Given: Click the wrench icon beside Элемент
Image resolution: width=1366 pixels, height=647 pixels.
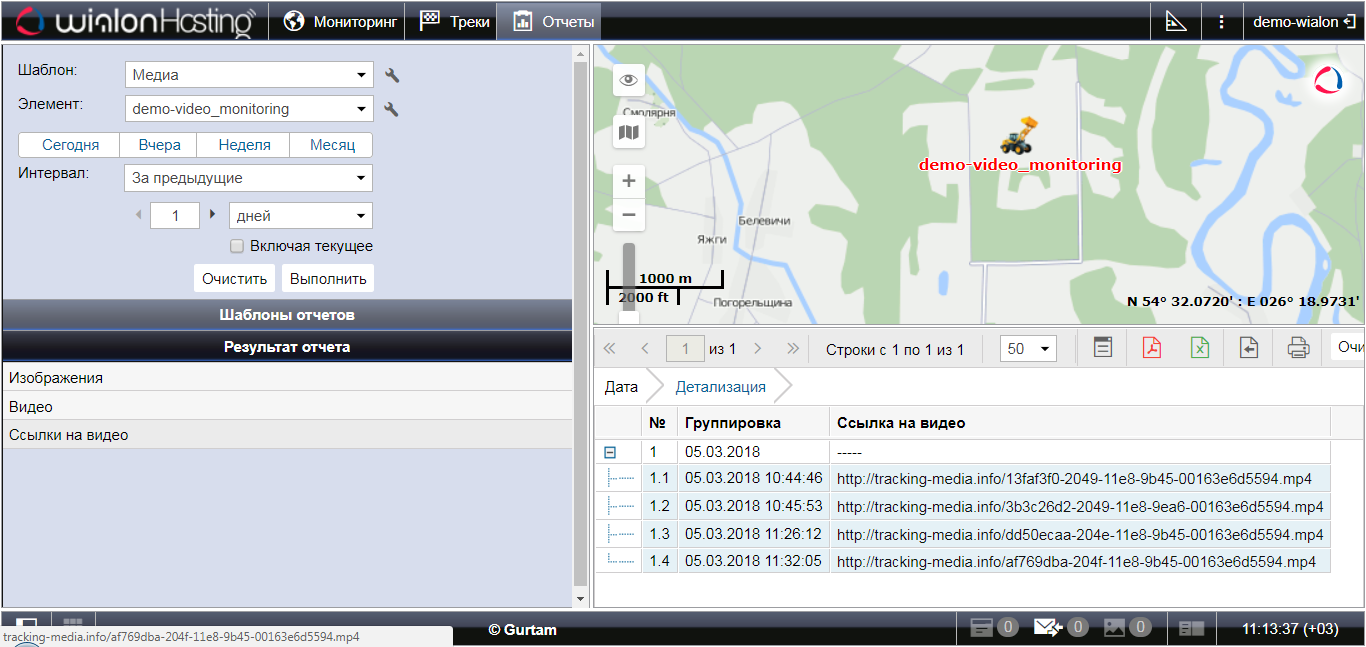Looking at the screenshot, I should (x=392, y=109).
